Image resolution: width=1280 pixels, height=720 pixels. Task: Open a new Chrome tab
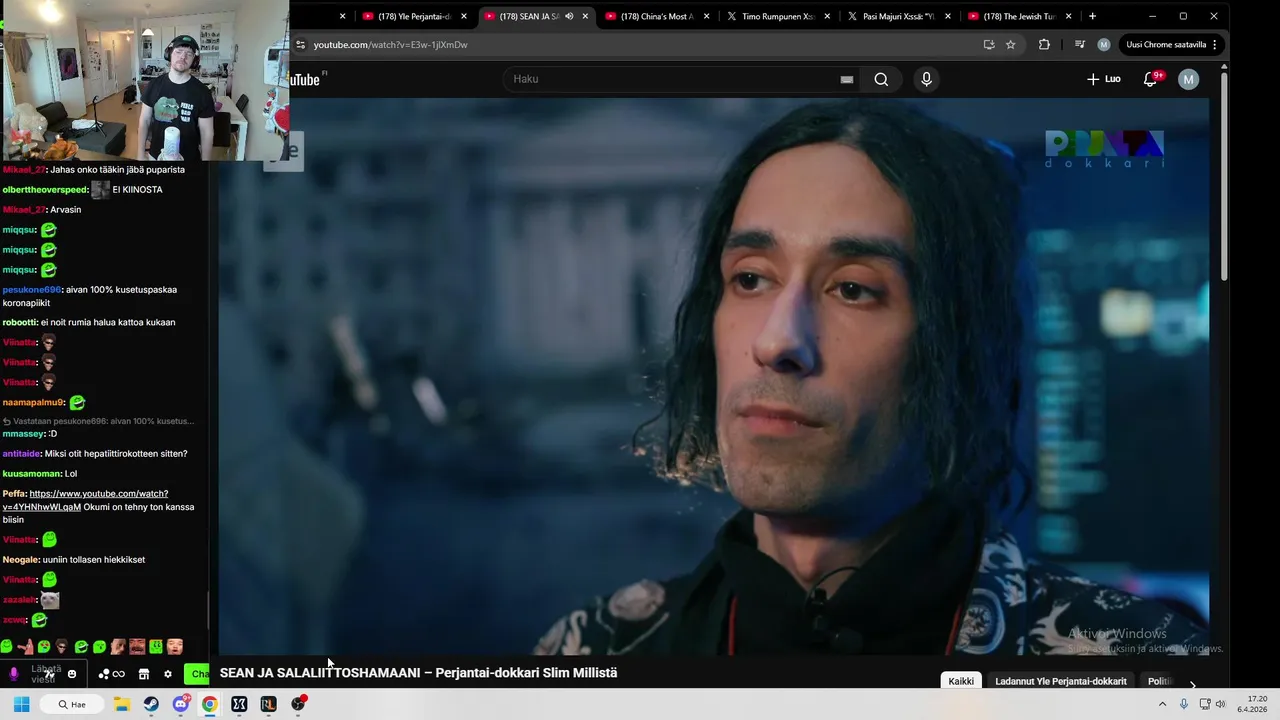(x=1092, y=16)
